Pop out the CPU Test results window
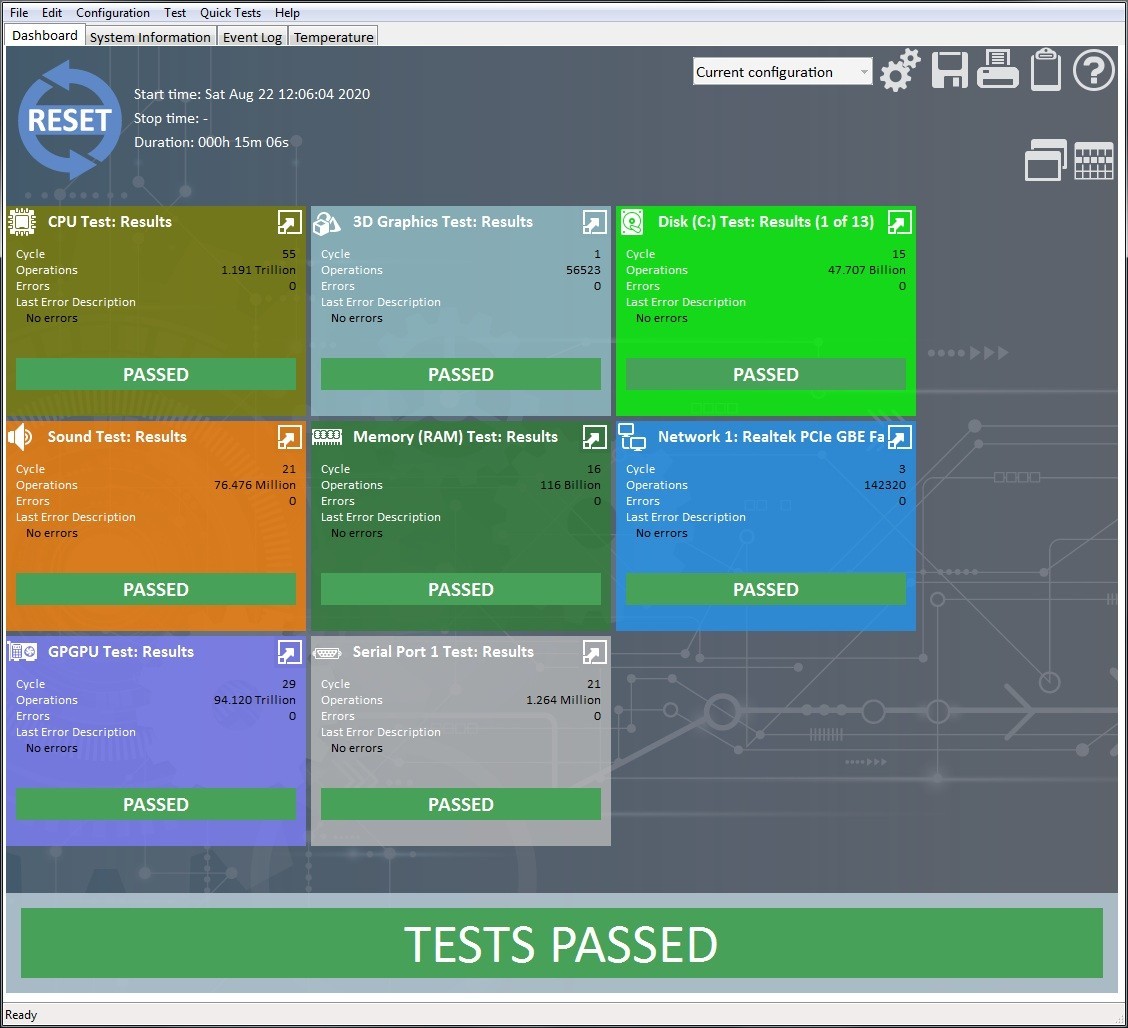 (x=289, y=222)
